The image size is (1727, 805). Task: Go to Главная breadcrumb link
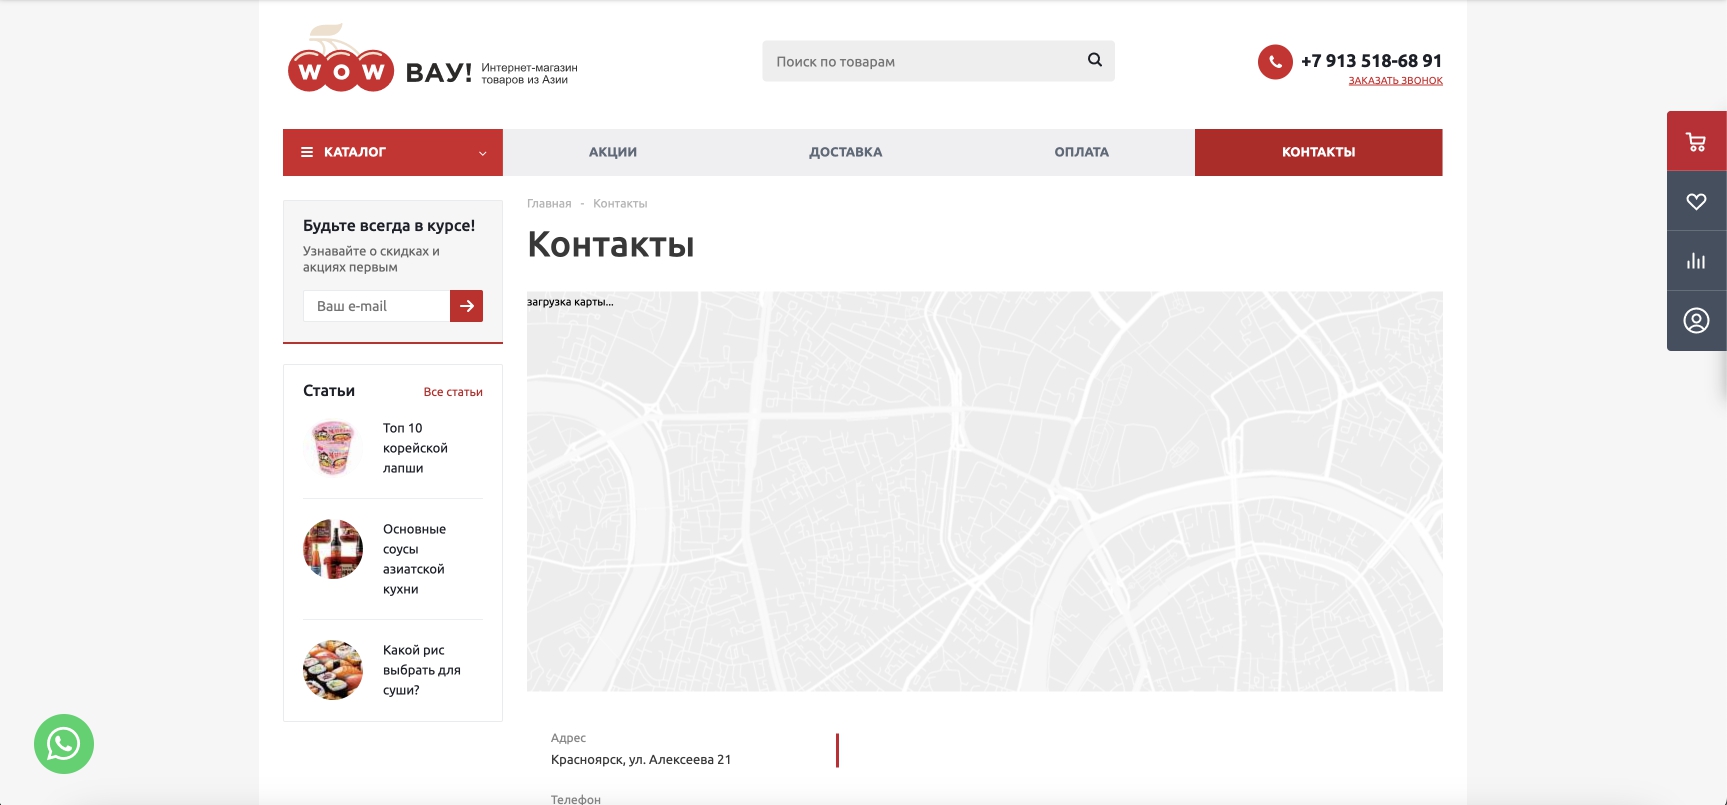click(549, 203)
